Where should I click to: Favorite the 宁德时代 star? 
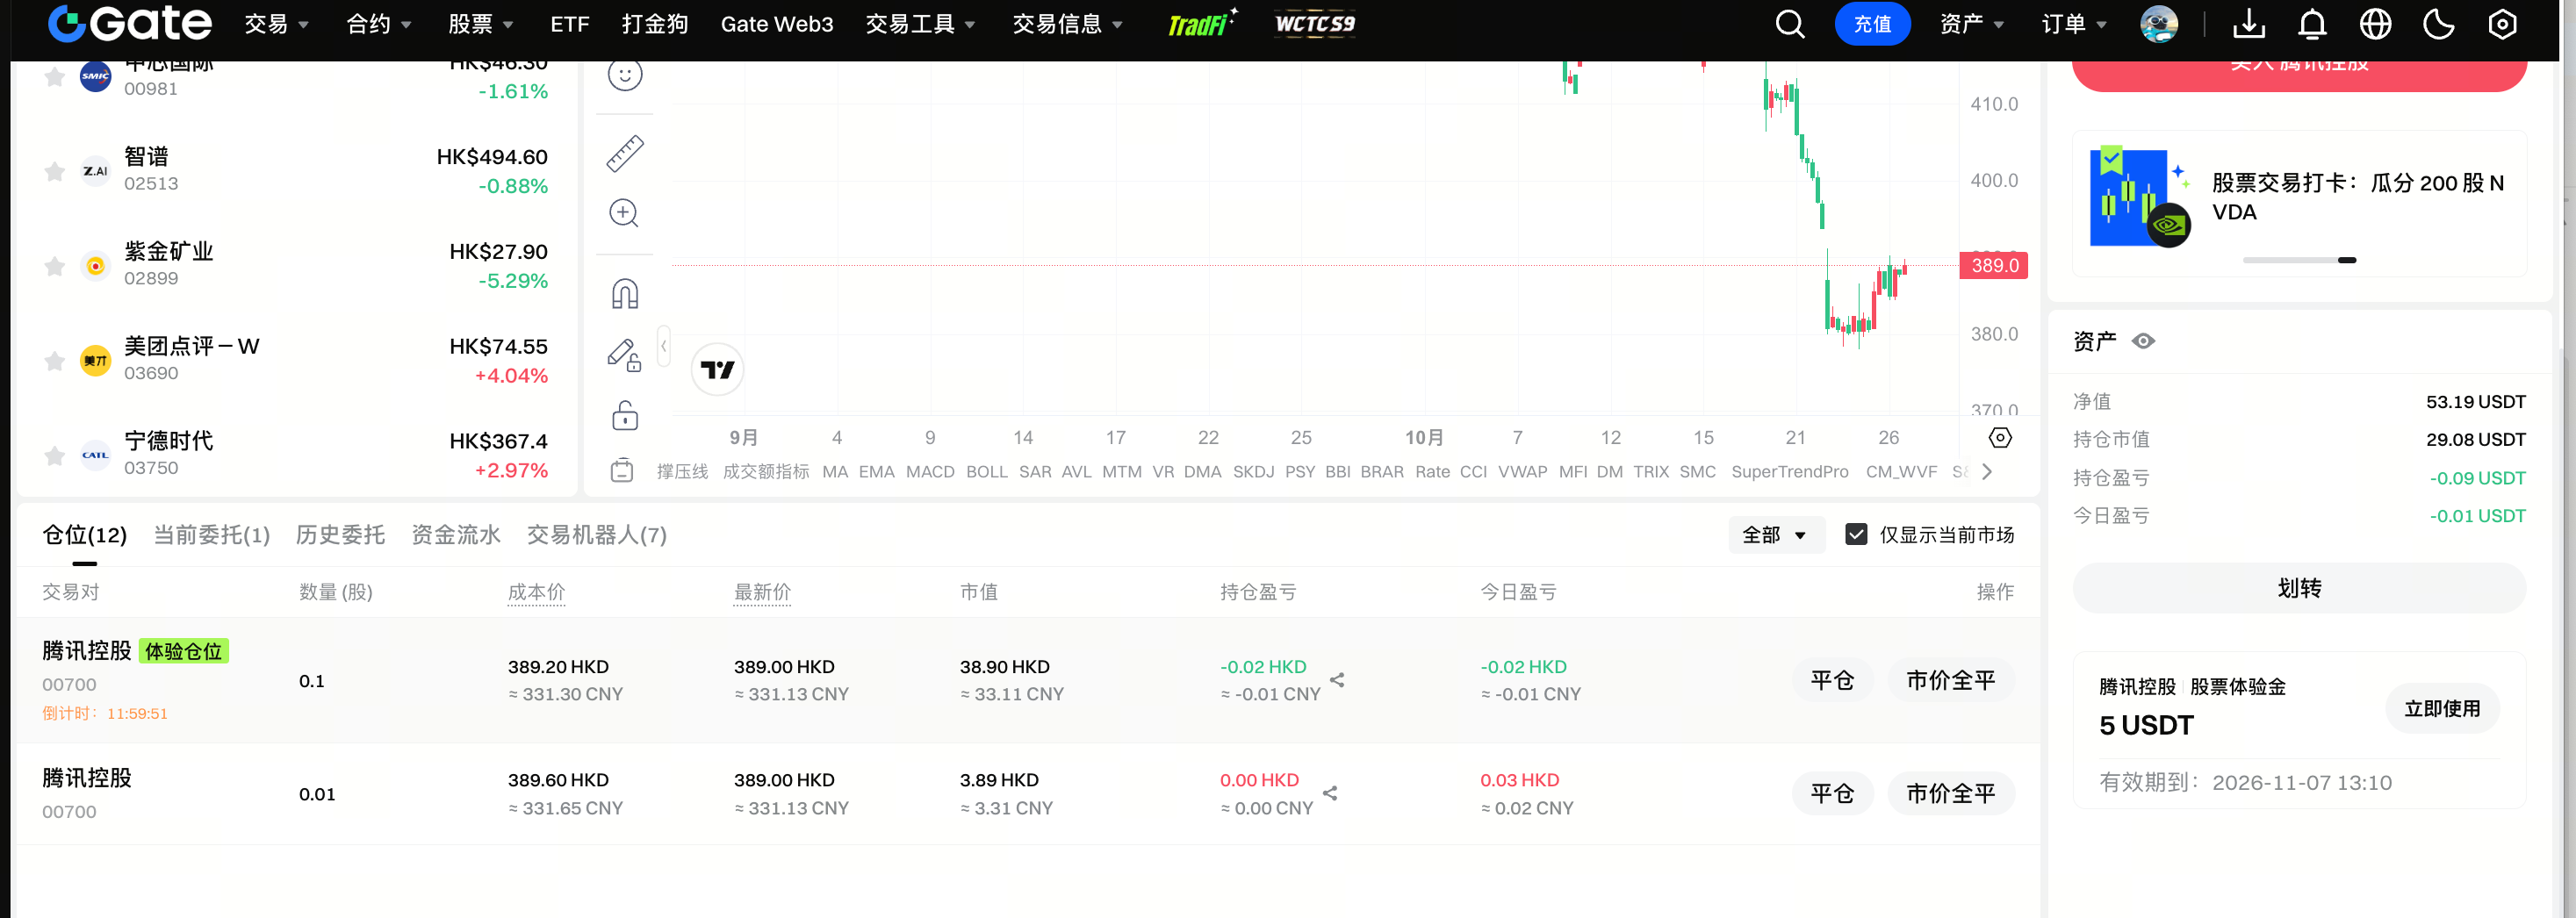55,456
